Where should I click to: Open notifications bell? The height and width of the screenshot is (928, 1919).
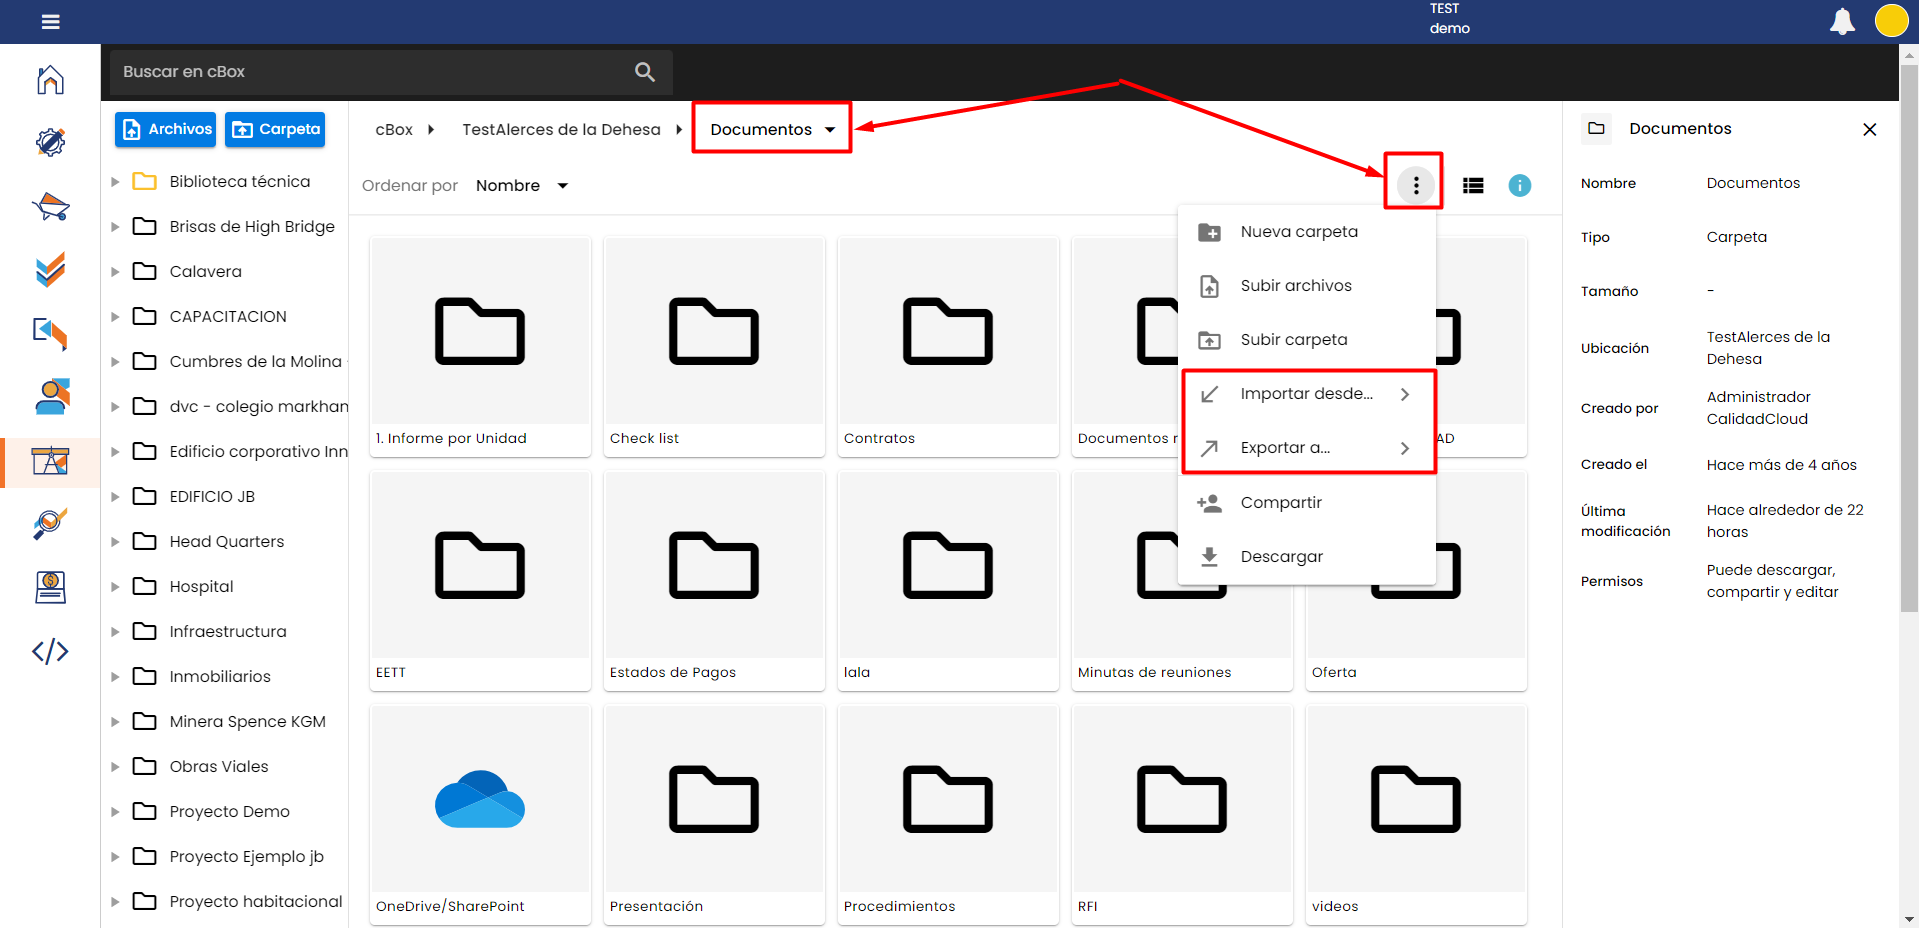click(x=1842, y=21)
